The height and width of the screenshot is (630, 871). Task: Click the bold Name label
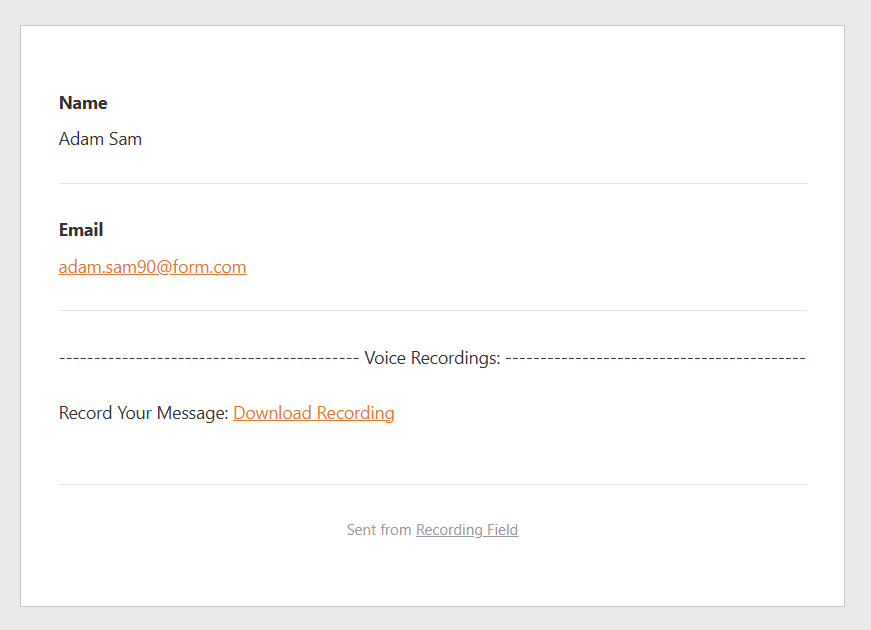(x=83, y=103)
